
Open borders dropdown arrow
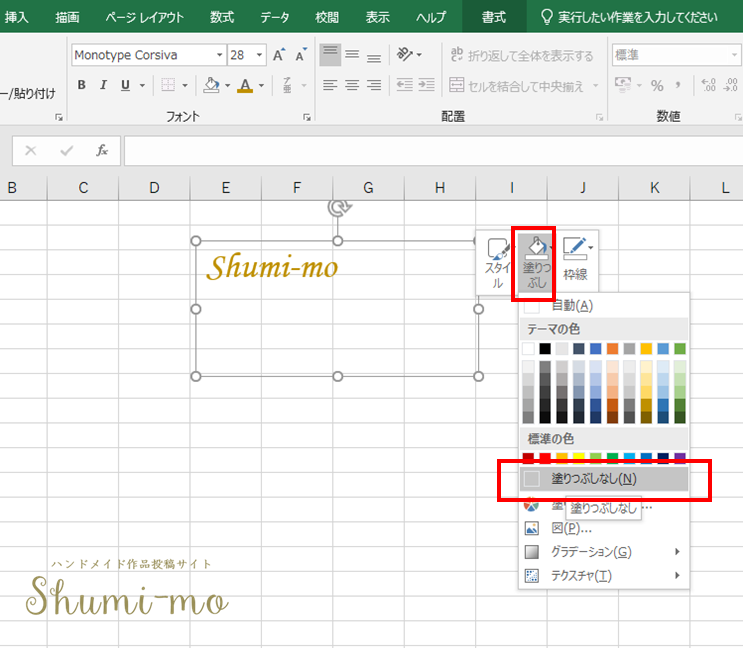[185, 86]
